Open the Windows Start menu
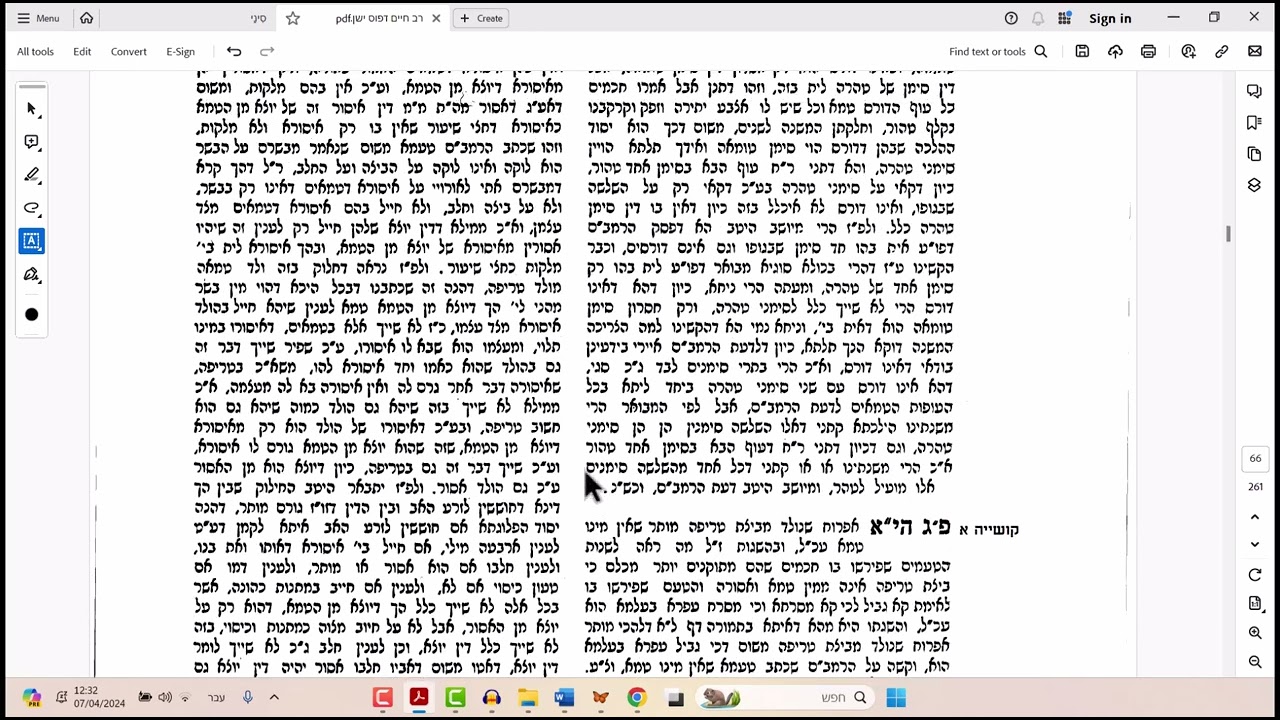The image size is (1280, 720). 895,698
